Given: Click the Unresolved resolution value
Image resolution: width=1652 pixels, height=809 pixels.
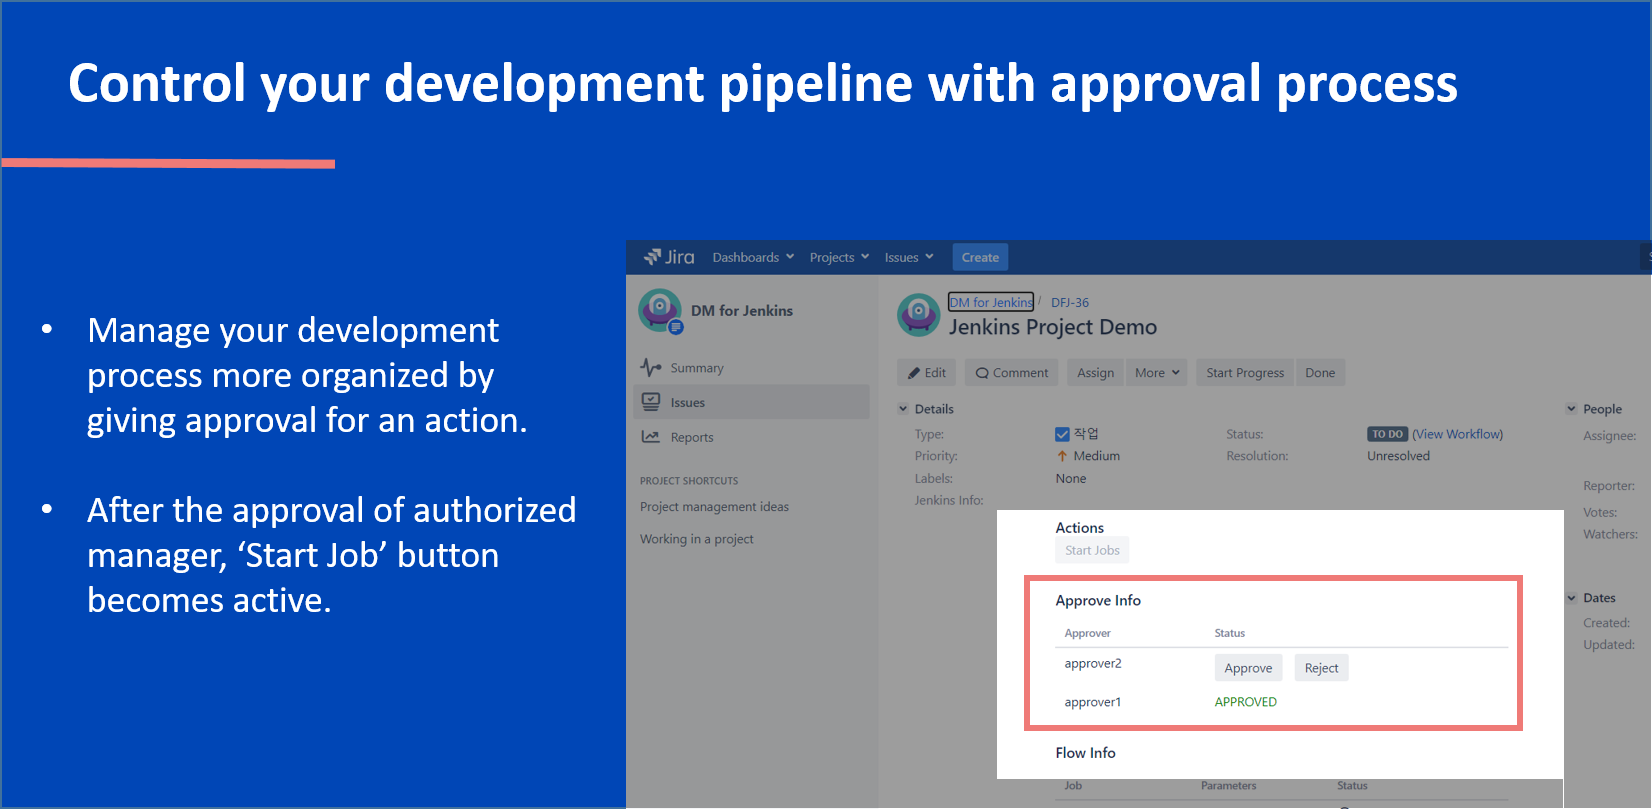Looking at the screenshot, I should click(1398, 456).
